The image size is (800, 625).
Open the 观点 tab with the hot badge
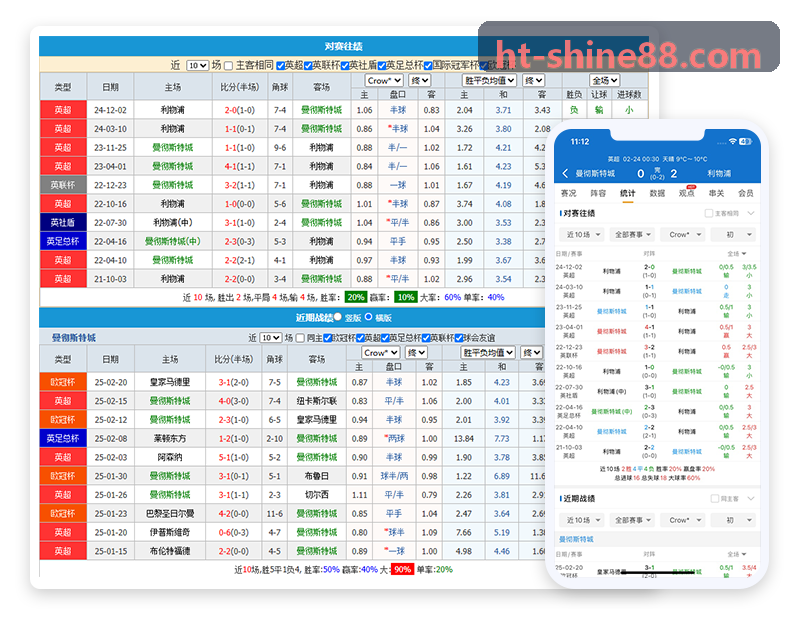687,193
